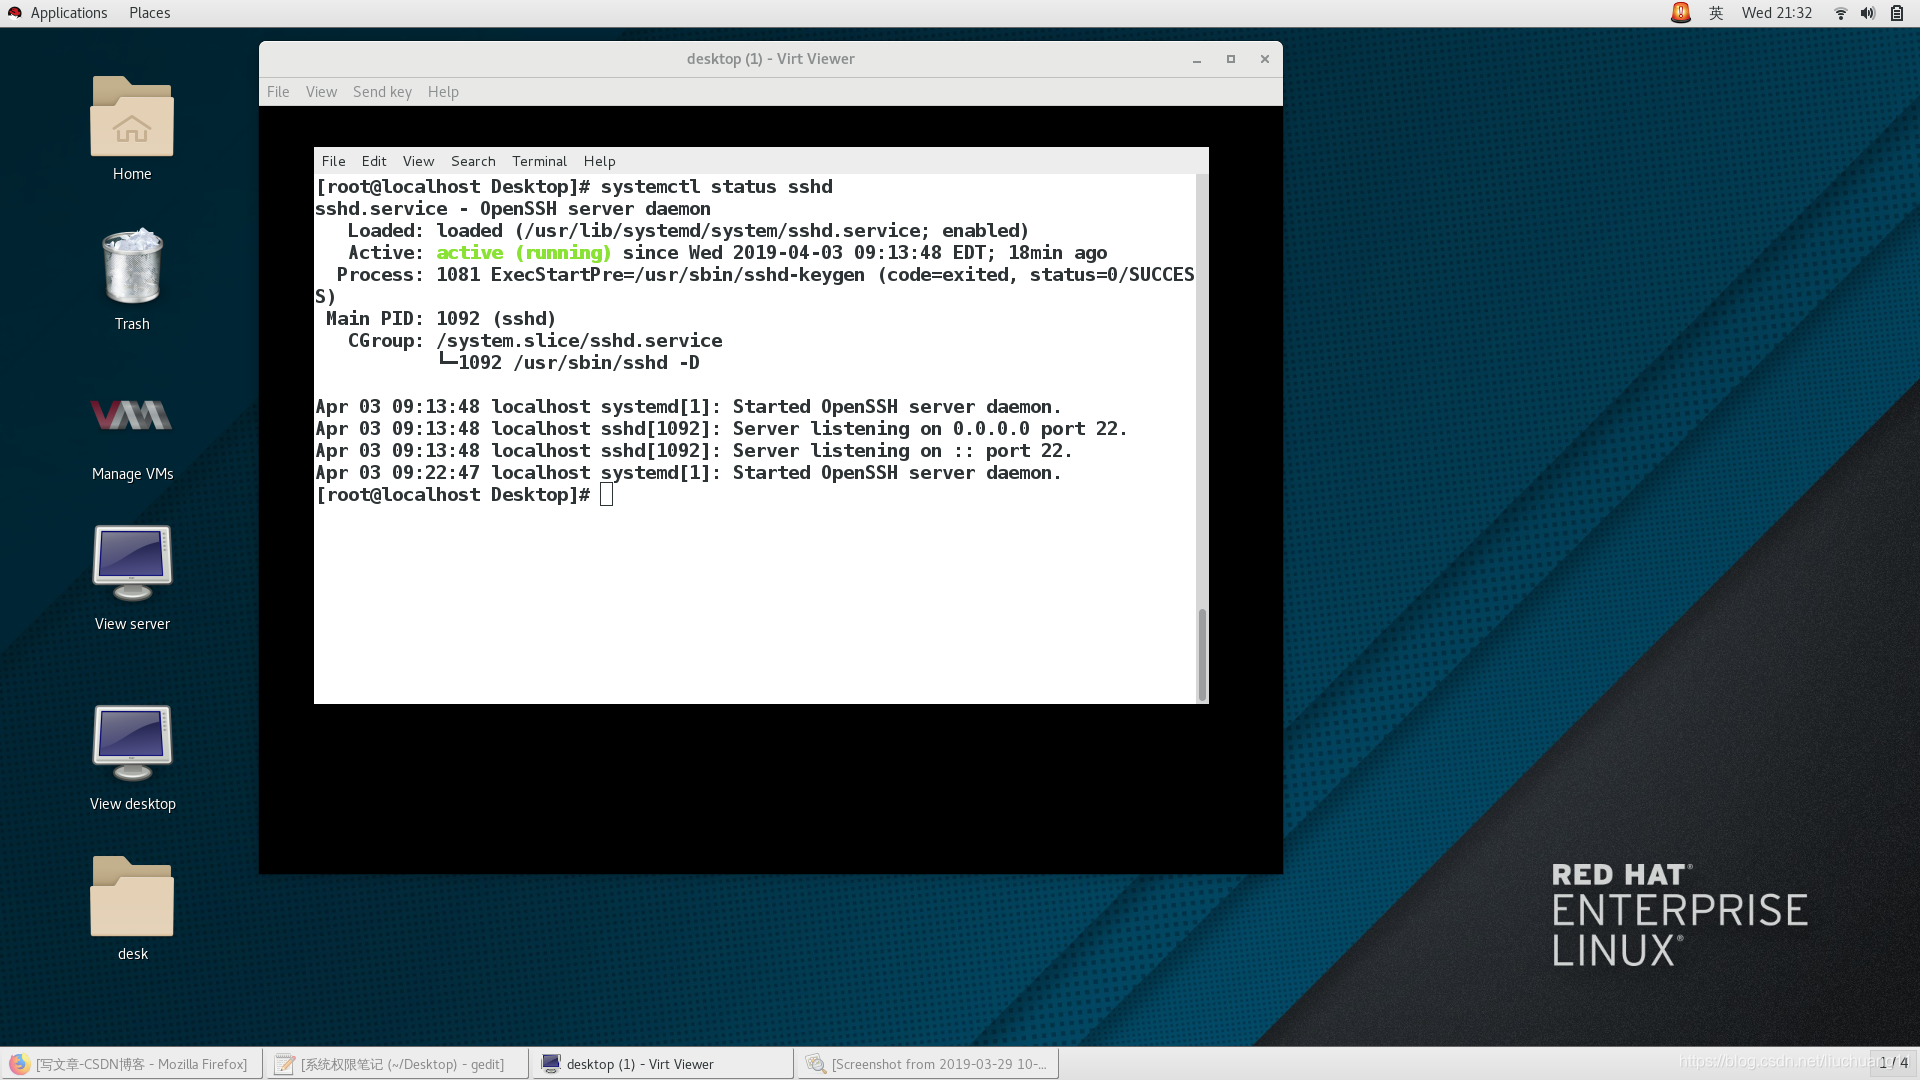
Task: Open Places menu in top panel
Action: [149, 13]
